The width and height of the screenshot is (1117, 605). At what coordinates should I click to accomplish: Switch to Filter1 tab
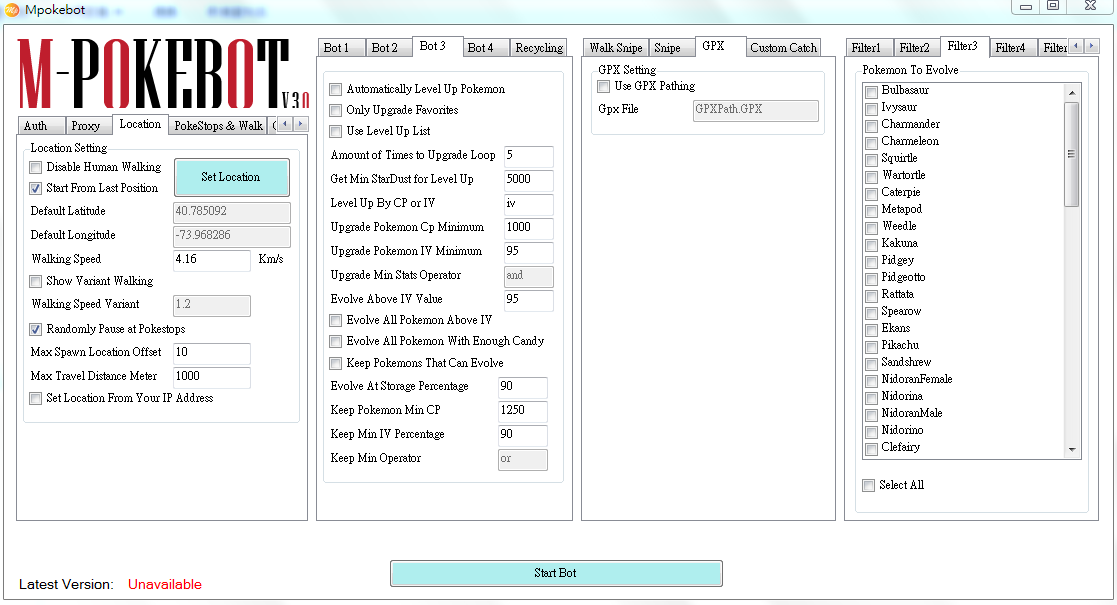coord(869,48)
